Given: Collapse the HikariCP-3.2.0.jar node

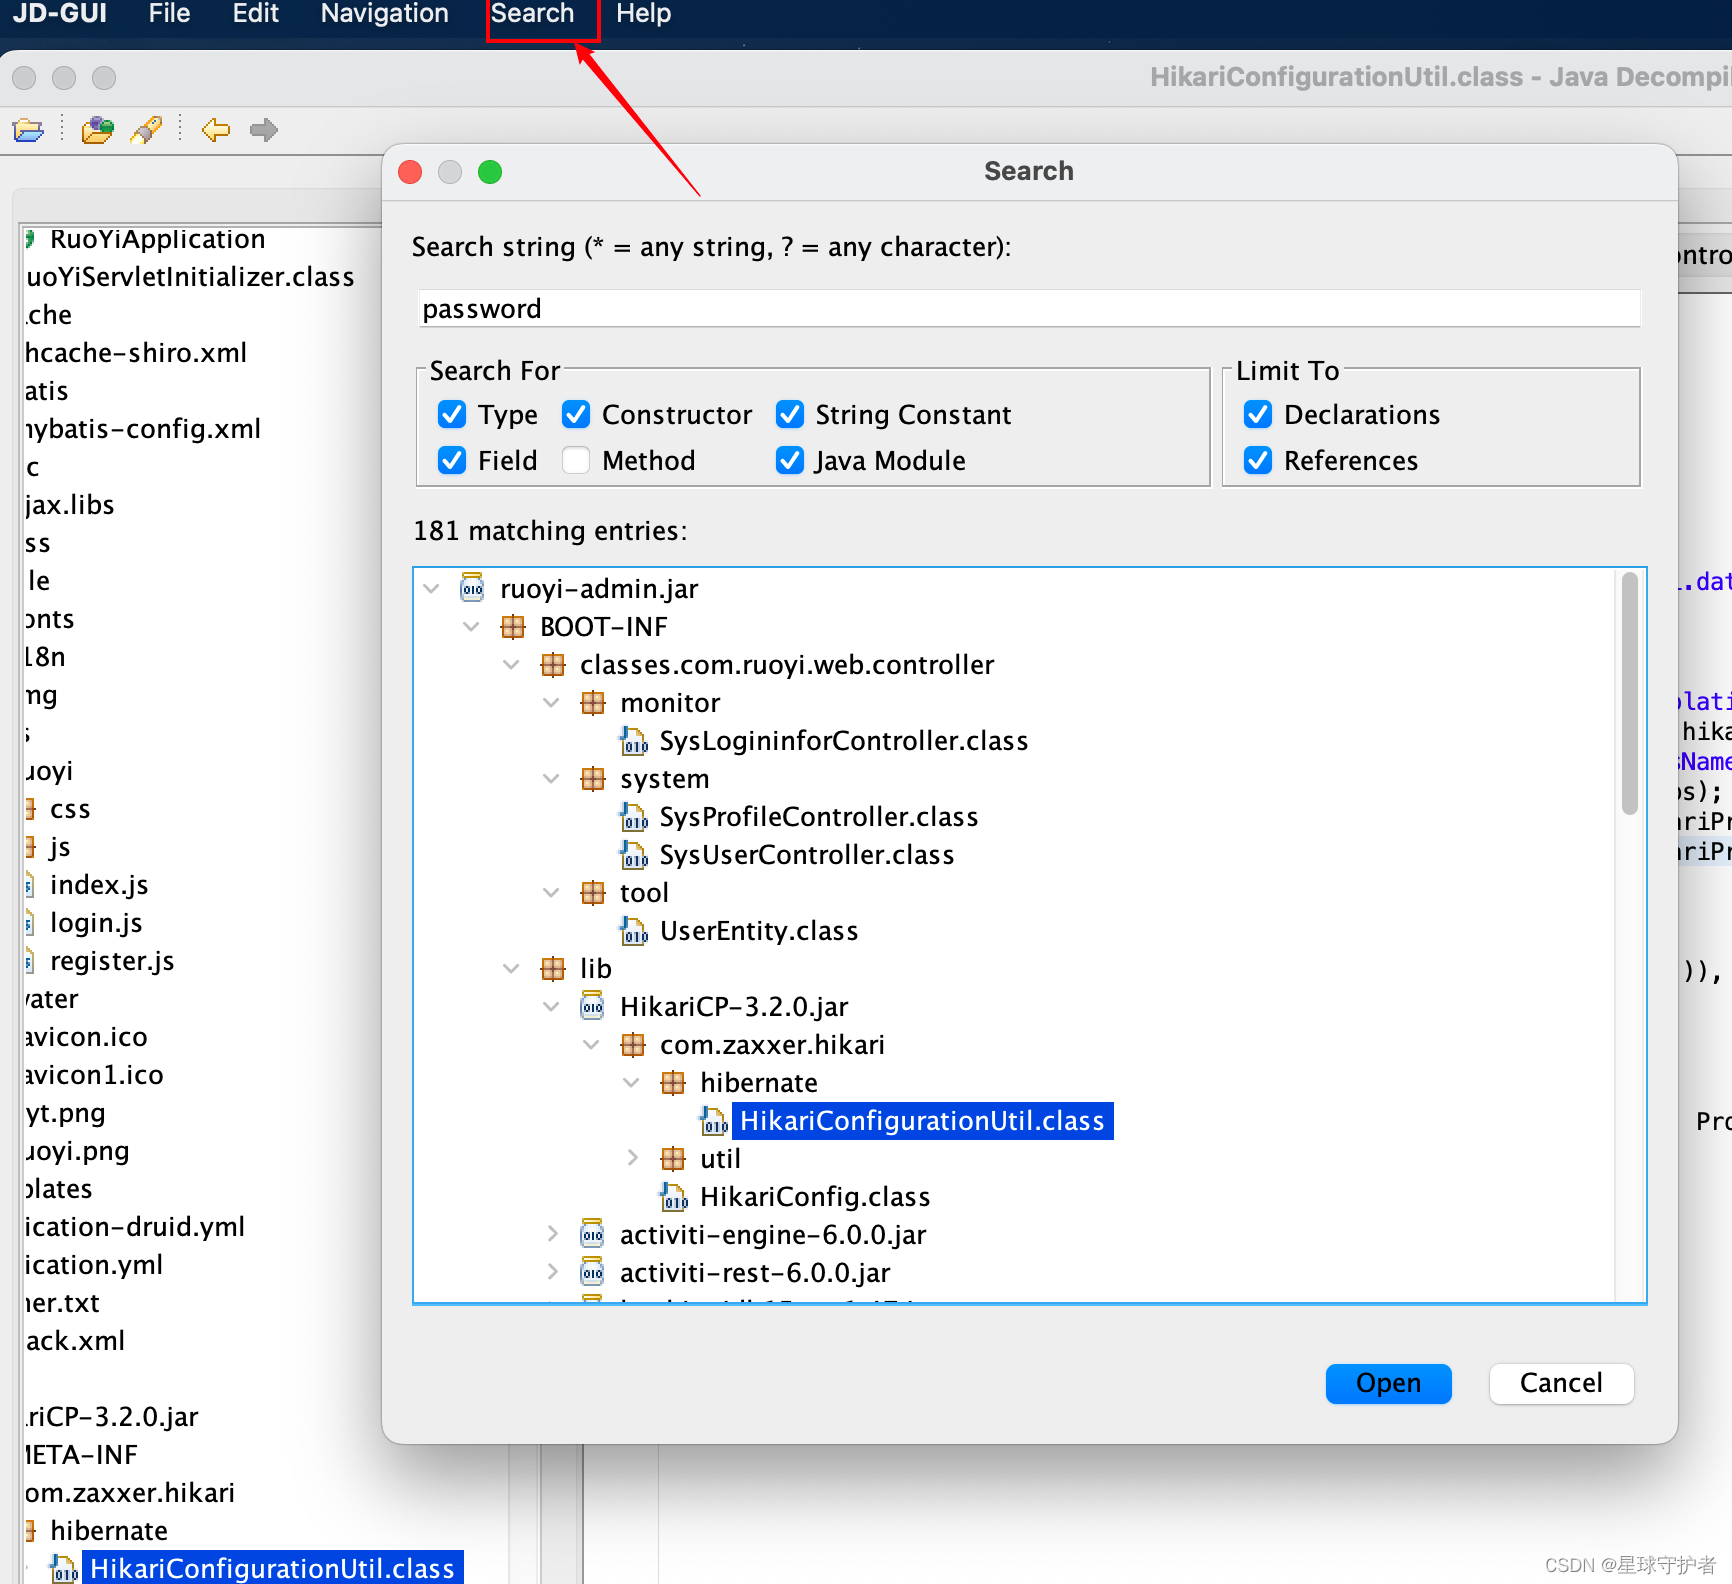Looking at the screenshot, I should tap(551, 1006).
